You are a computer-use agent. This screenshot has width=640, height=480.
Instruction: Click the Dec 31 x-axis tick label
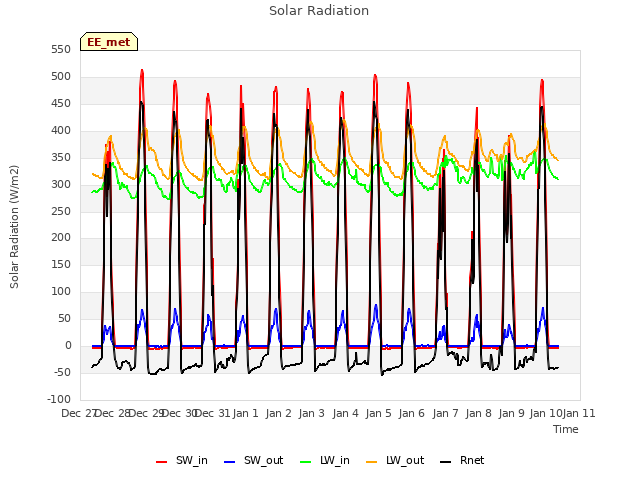coord(213,413)
